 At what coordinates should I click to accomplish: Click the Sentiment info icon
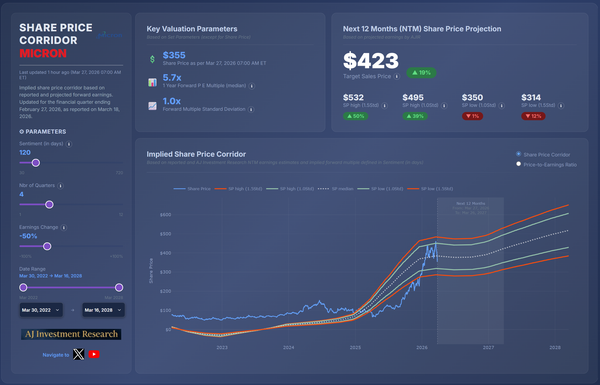coord(69,144)
